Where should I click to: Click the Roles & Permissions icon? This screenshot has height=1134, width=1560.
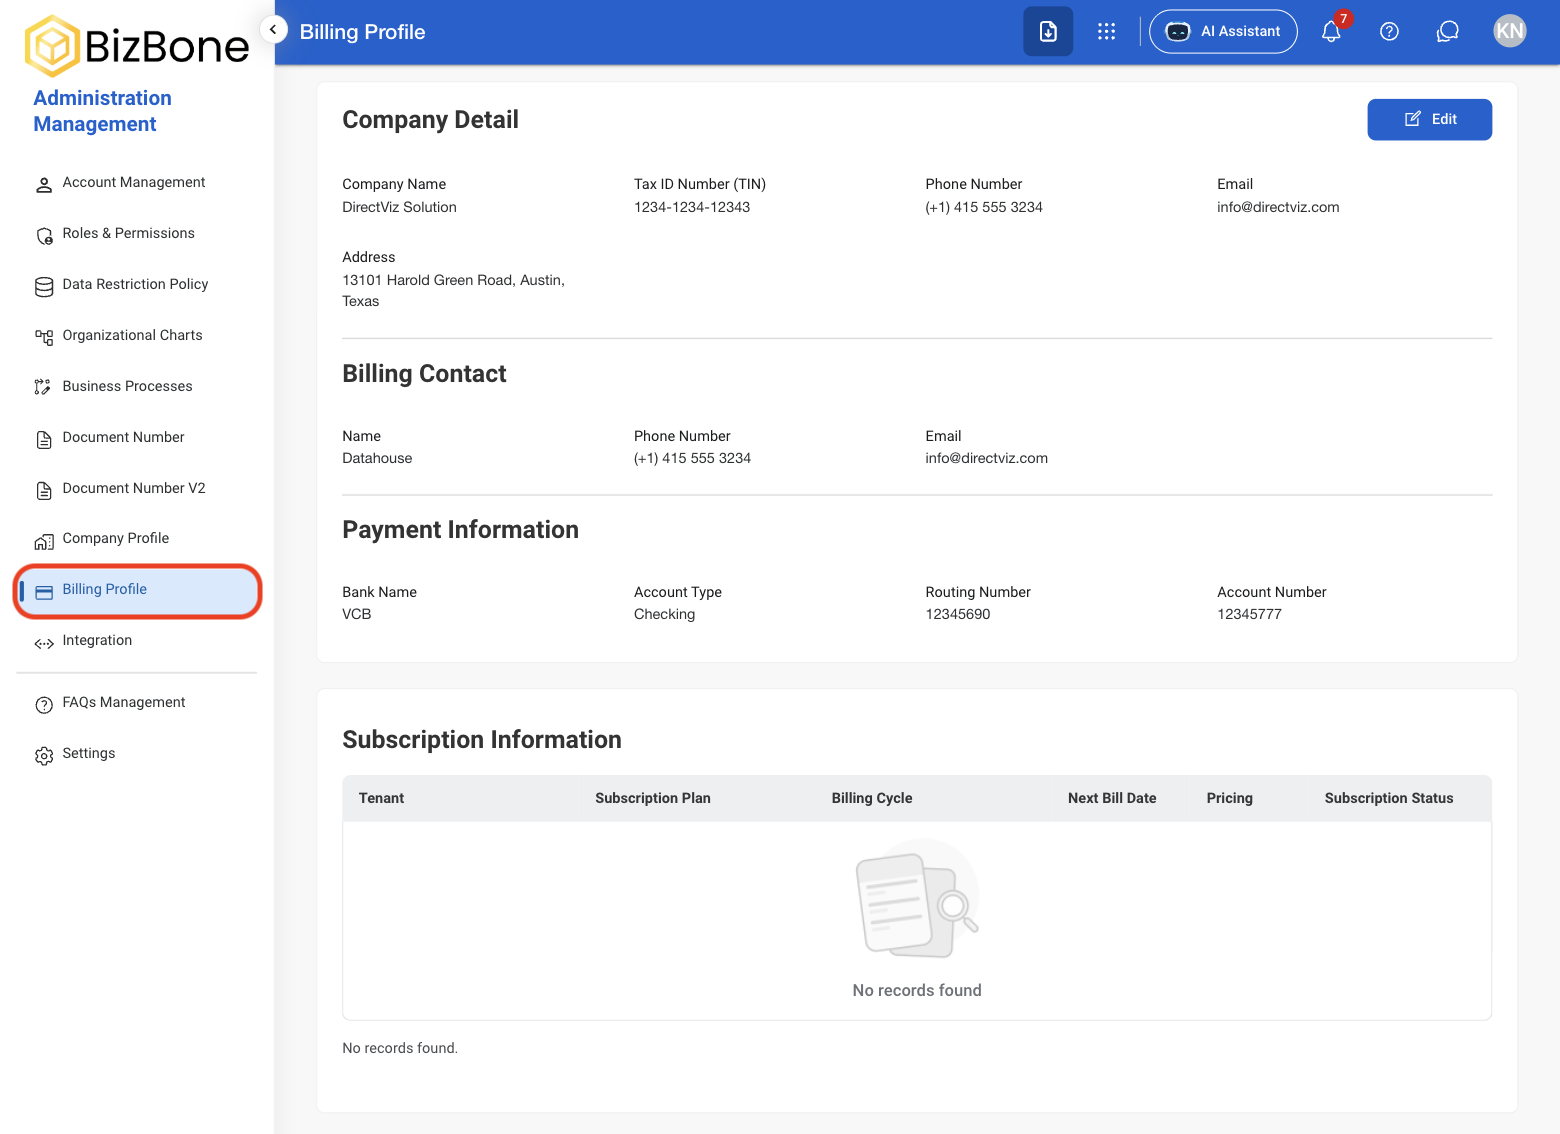(x=44, y=236)
